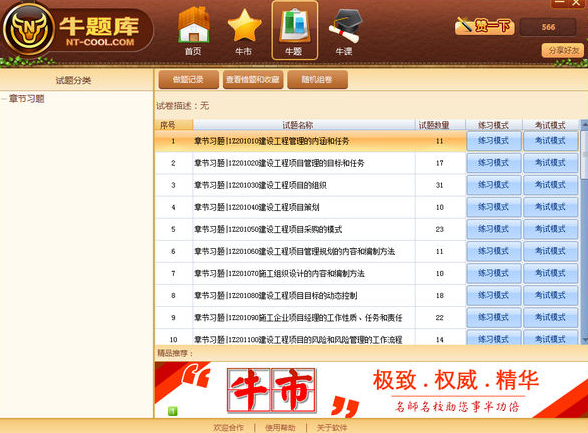Sort by 序号 column header
The width and height of the screenshot is (588, 433).
tap(174, 125)
